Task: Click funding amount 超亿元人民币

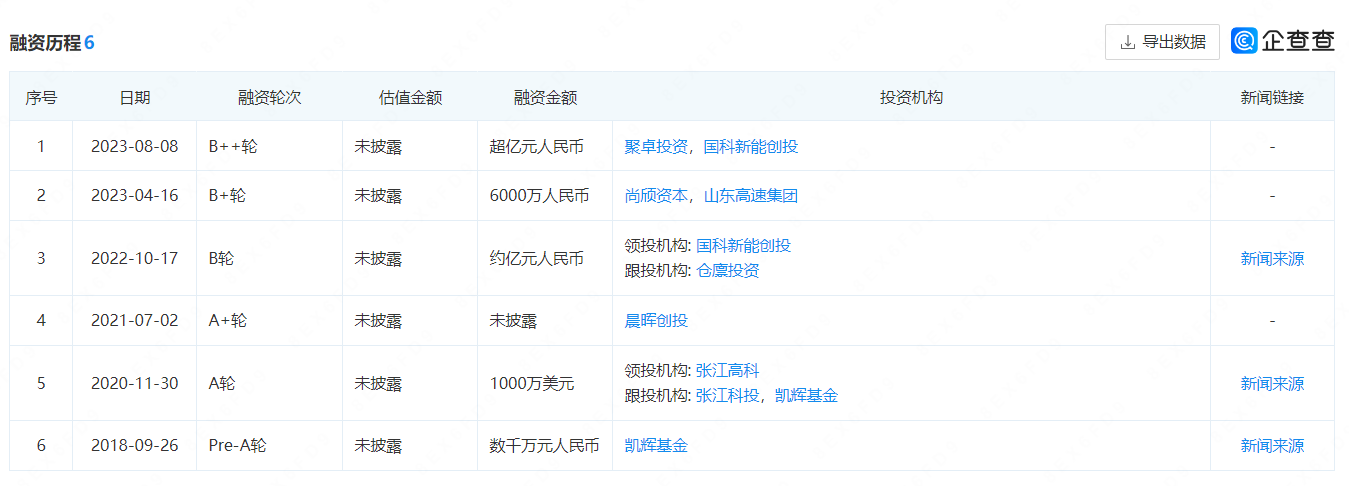Action: click(537, 146)
